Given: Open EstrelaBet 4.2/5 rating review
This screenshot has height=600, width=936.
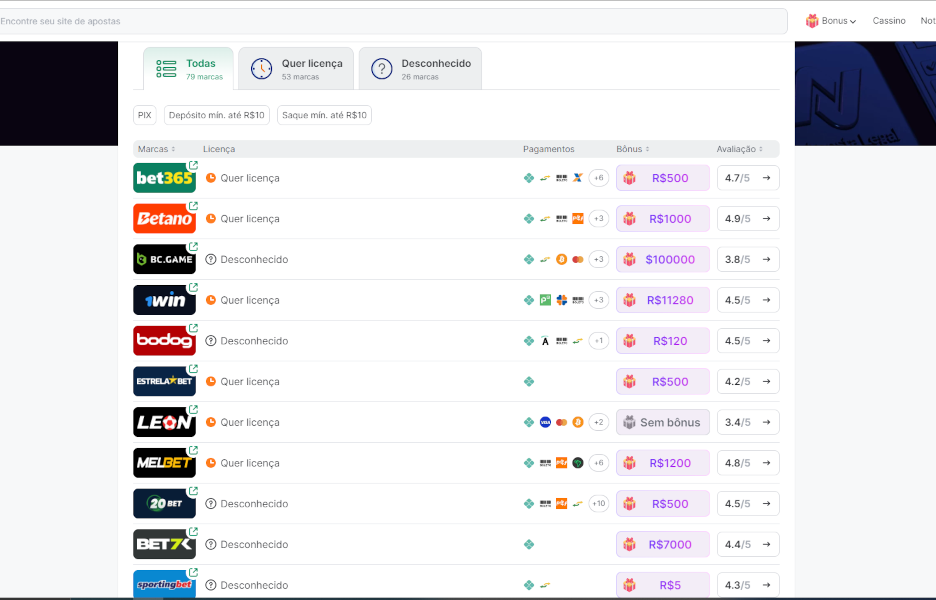Looking at the screenshot, I should 748,381.
